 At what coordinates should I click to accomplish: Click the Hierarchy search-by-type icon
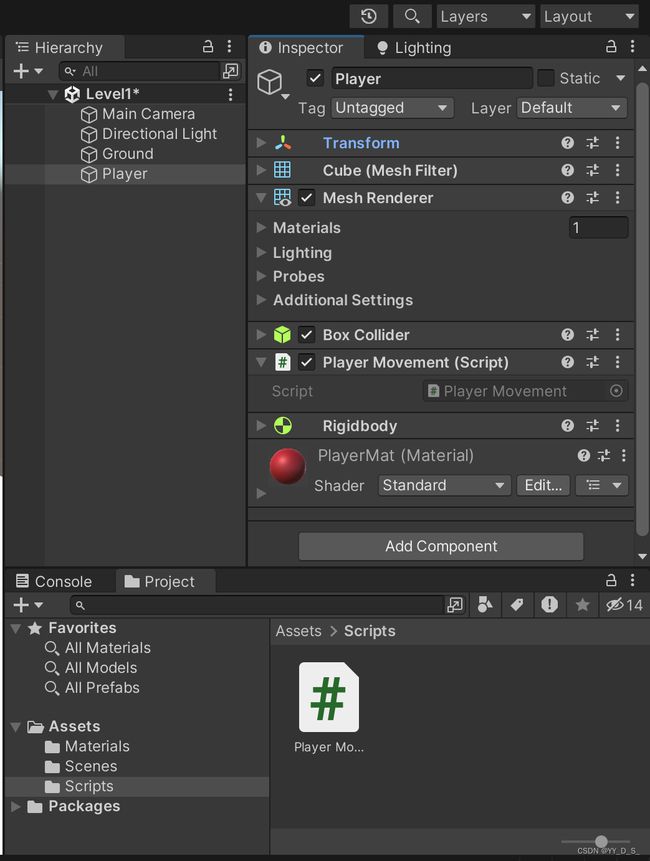(x=231, y=71)
